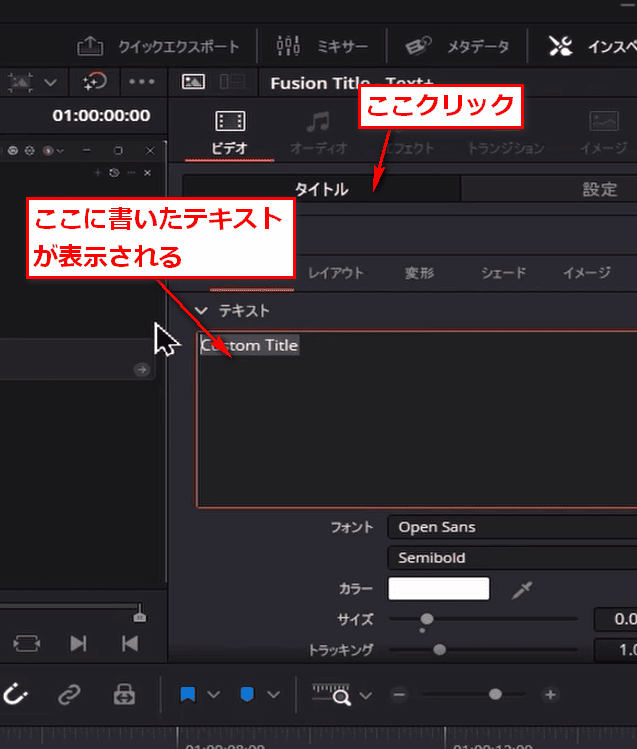637x749 pixels.
Task: Collapse the テキスト section chevron
Action: [x=201, y=311]
